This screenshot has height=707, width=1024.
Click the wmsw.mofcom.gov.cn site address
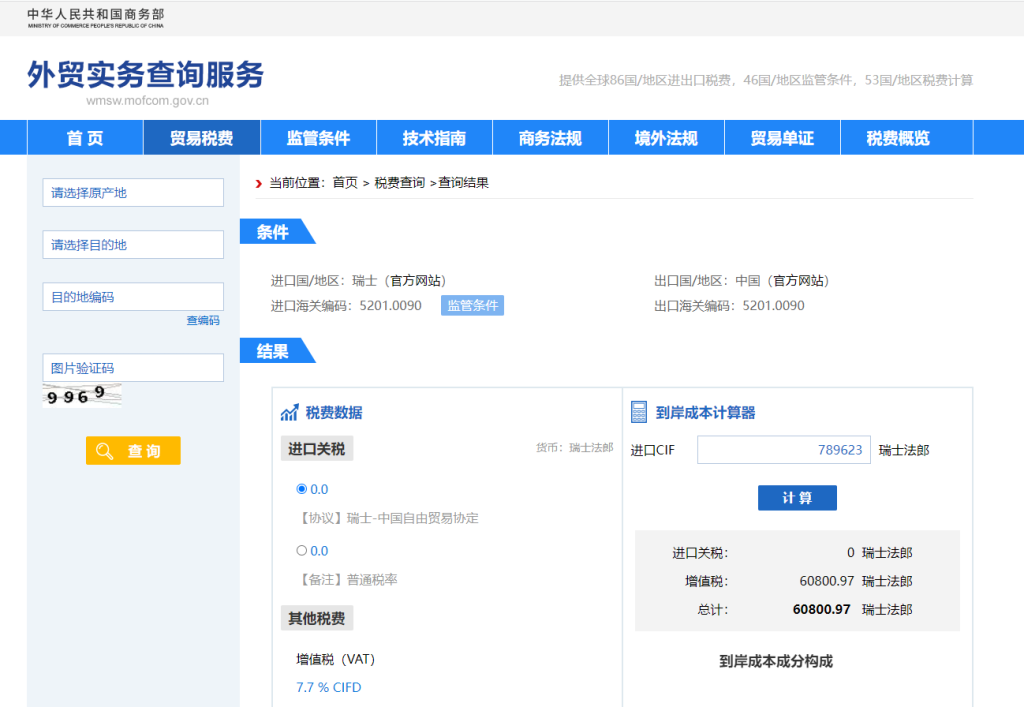tap(148, 101)
